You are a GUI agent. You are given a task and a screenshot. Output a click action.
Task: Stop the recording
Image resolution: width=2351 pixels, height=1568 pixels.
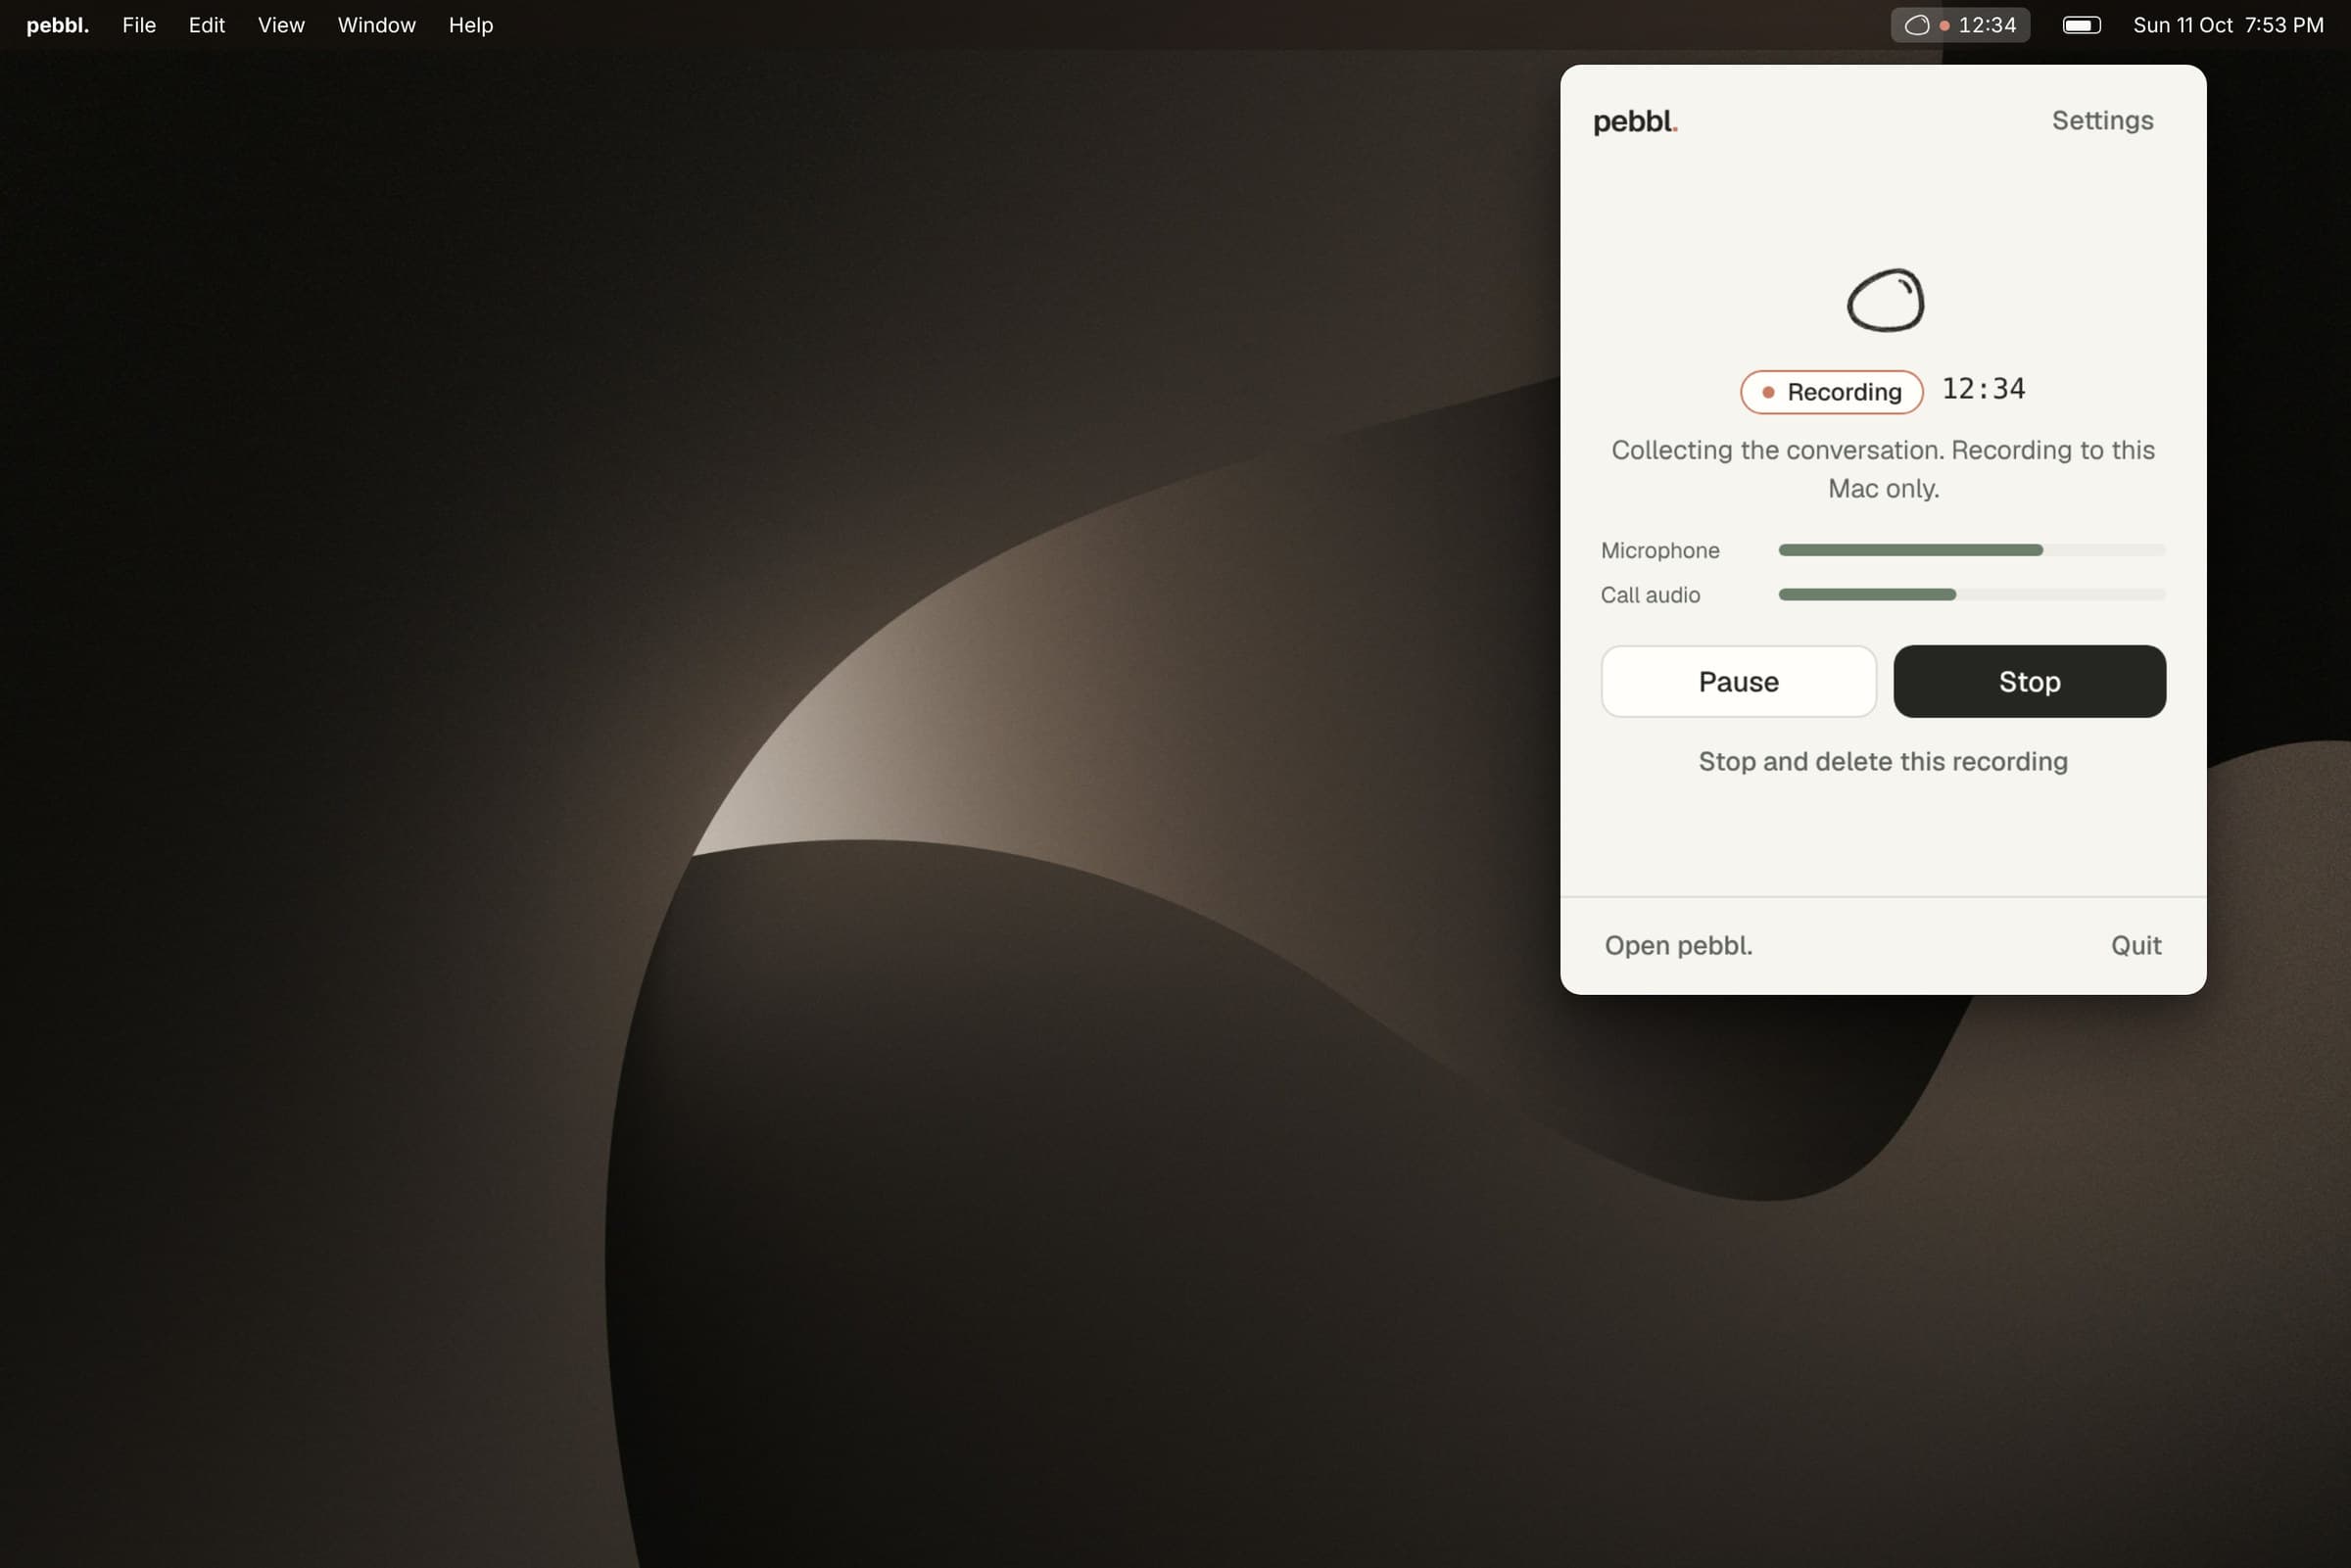2030,681
